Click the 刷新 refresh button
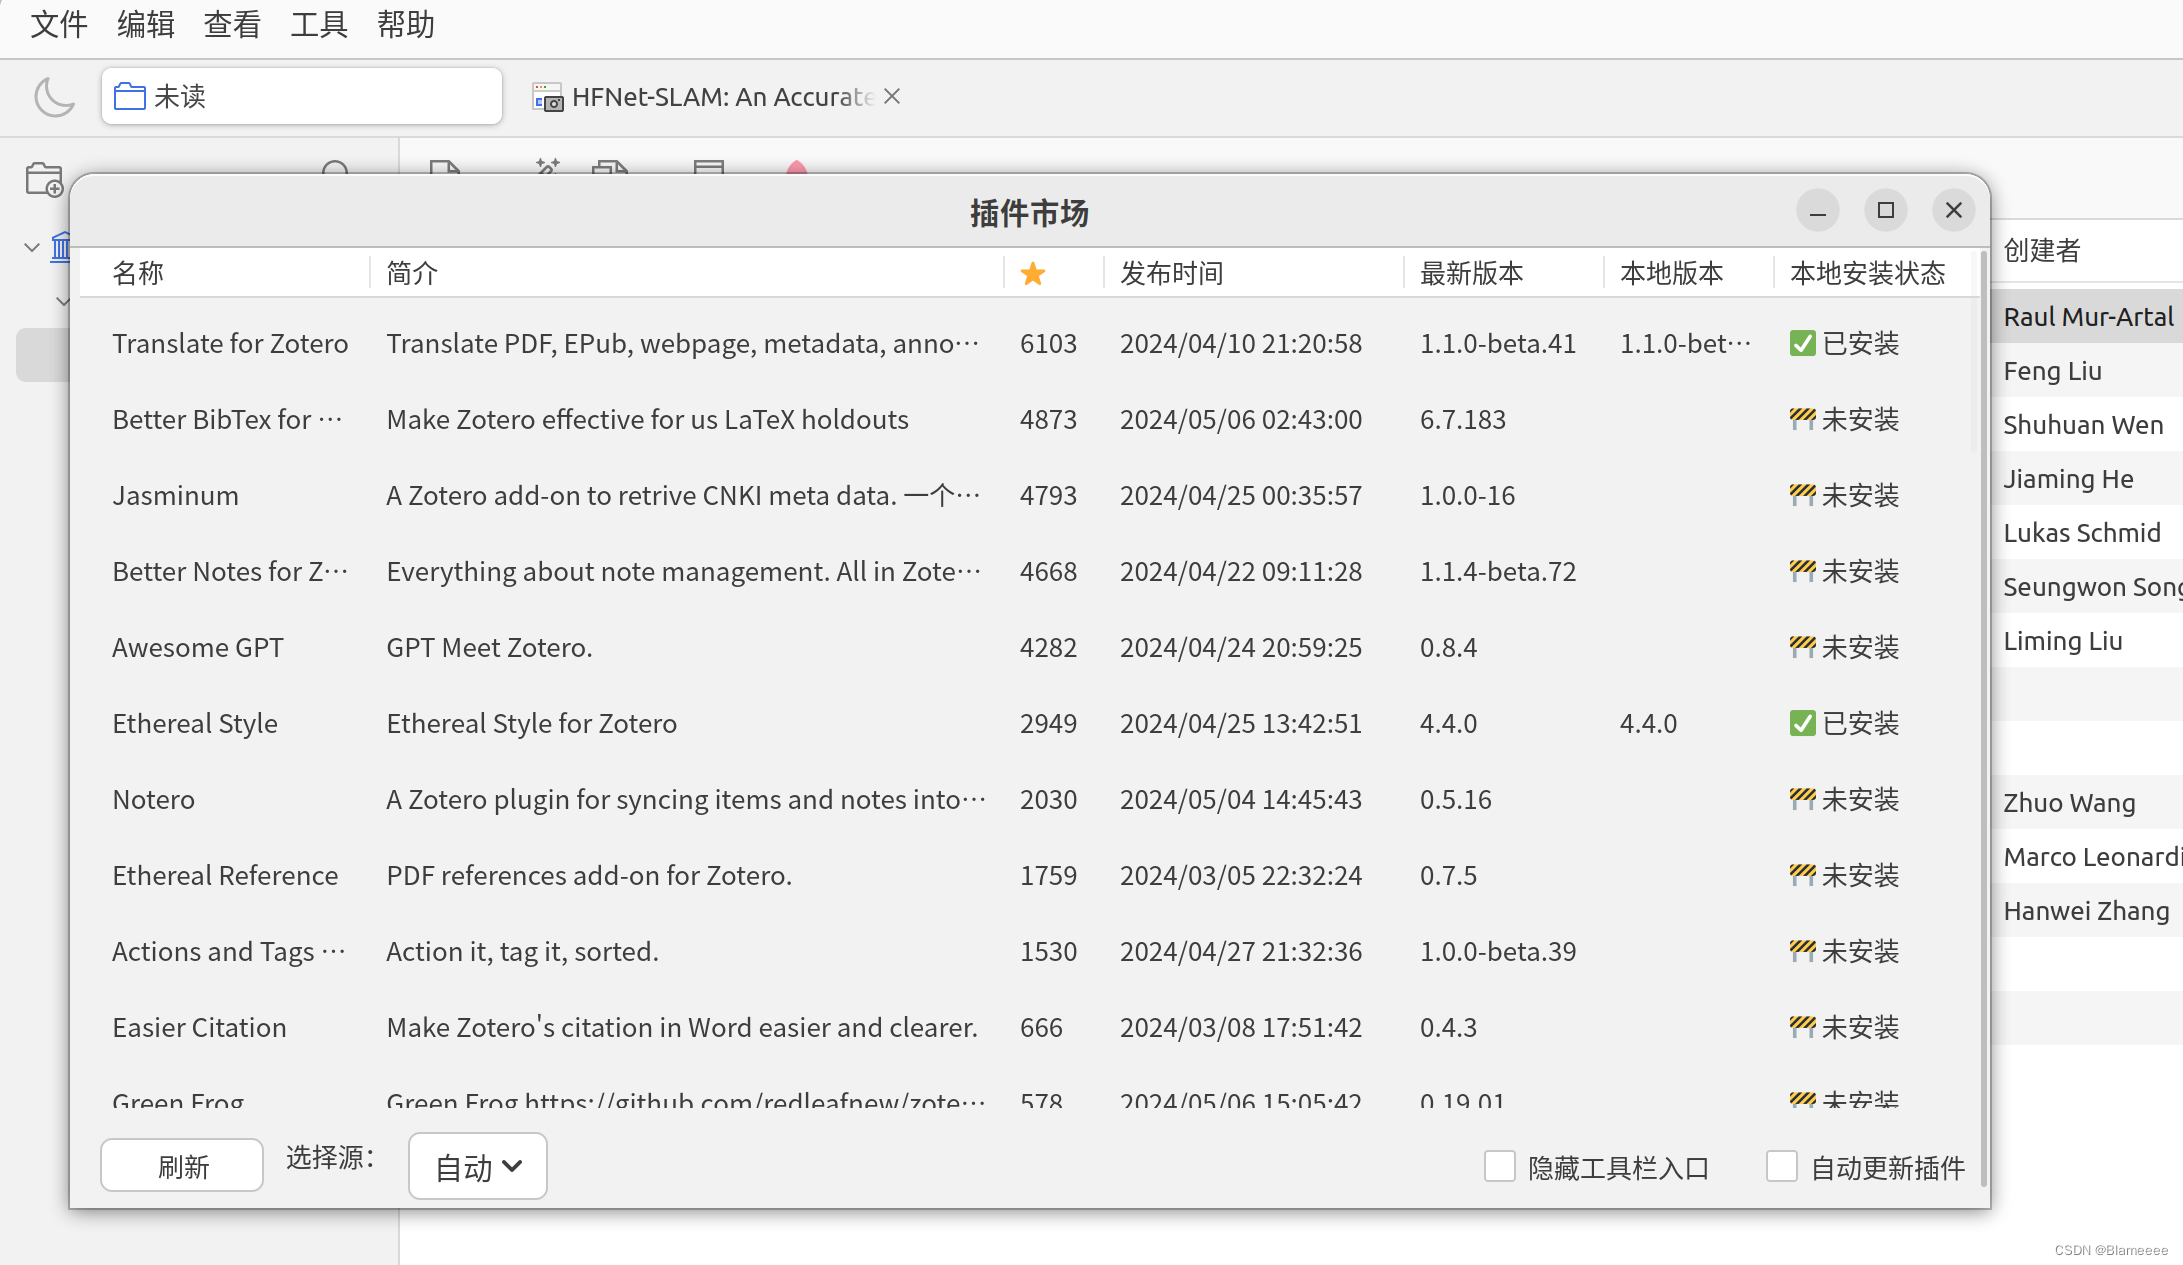 coord(182,1166)
